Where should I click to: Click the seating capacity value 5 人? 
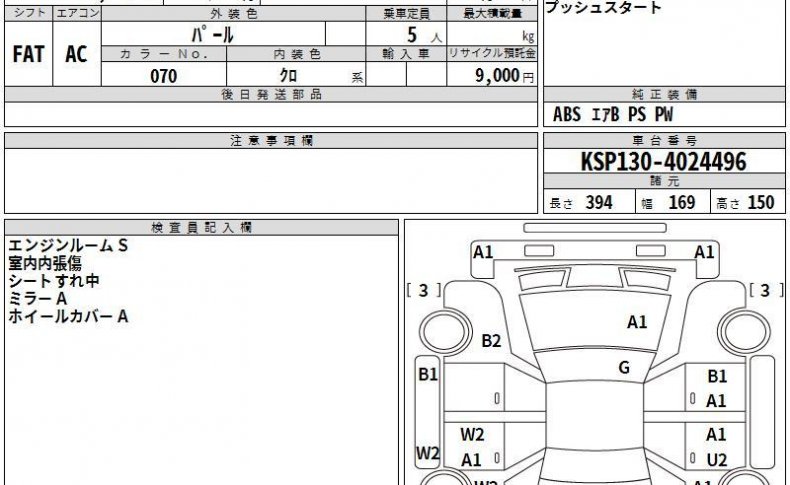(x=424, y=35)
